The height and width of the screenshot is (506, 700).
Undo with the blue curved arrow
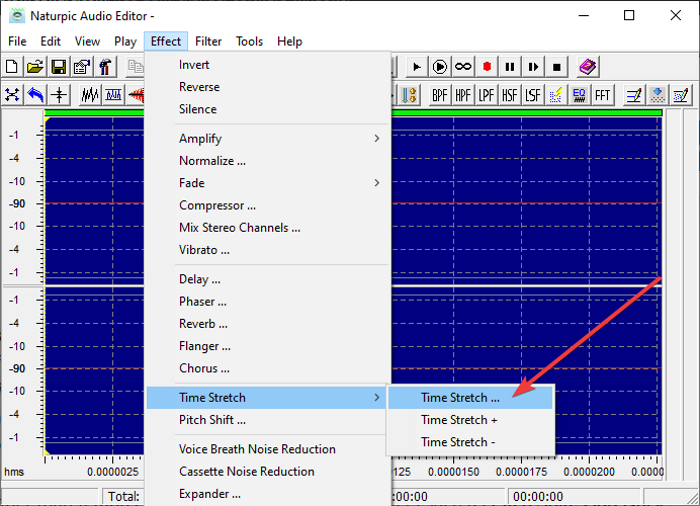pyautogui.click(x=35, y=95)
